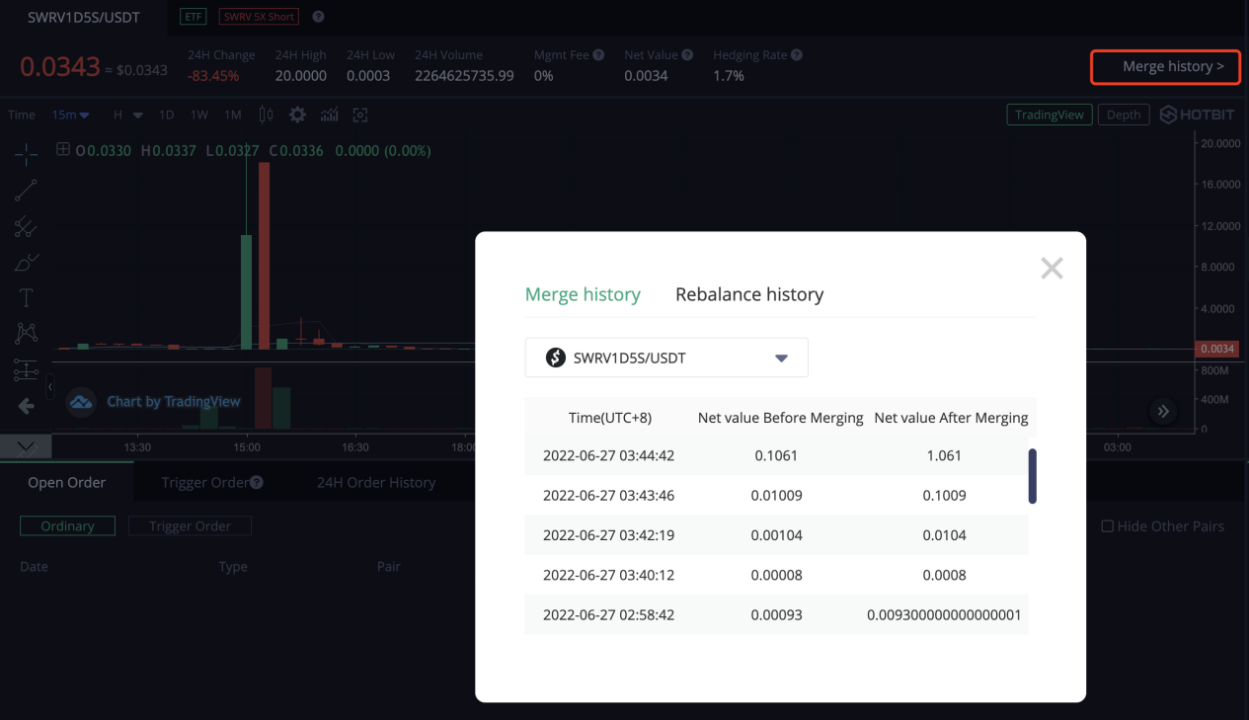This screenshot has width=1249, height=720.
Task: Close the merge history dialog
Action: coord(1051,268)
